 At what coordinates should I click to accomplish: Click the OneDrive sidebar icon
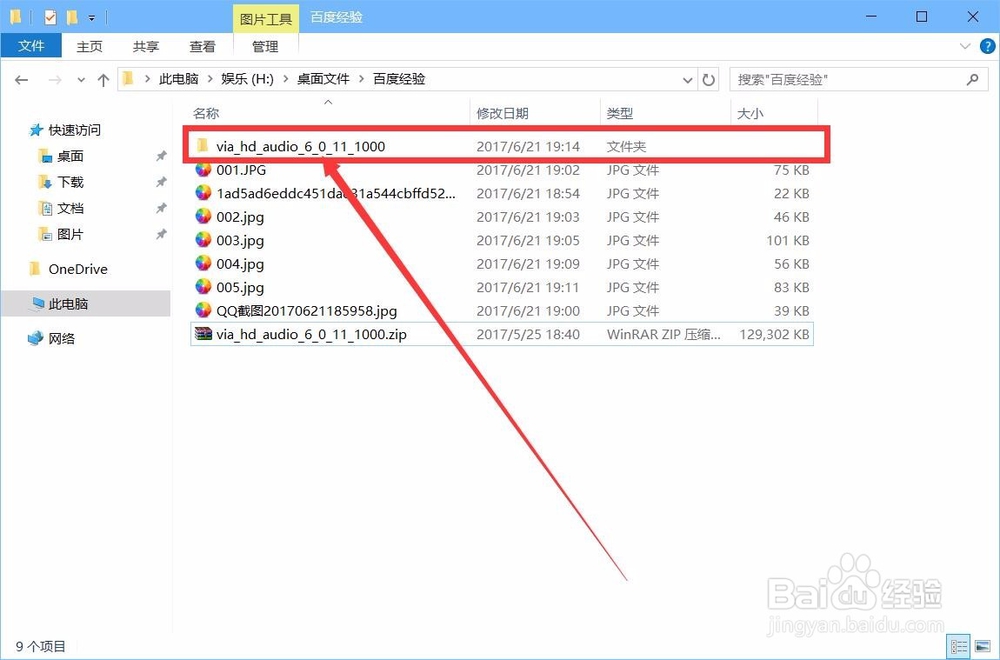(80, 269)
